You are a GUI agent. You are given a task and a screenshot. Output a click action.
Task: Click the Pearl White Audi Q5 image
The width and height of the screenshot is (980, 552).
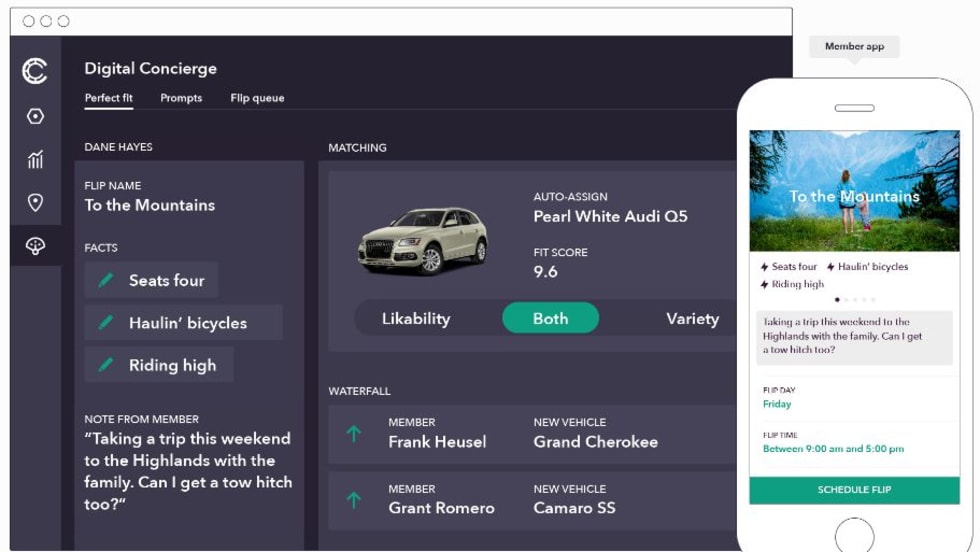click(x=423, y=240)
